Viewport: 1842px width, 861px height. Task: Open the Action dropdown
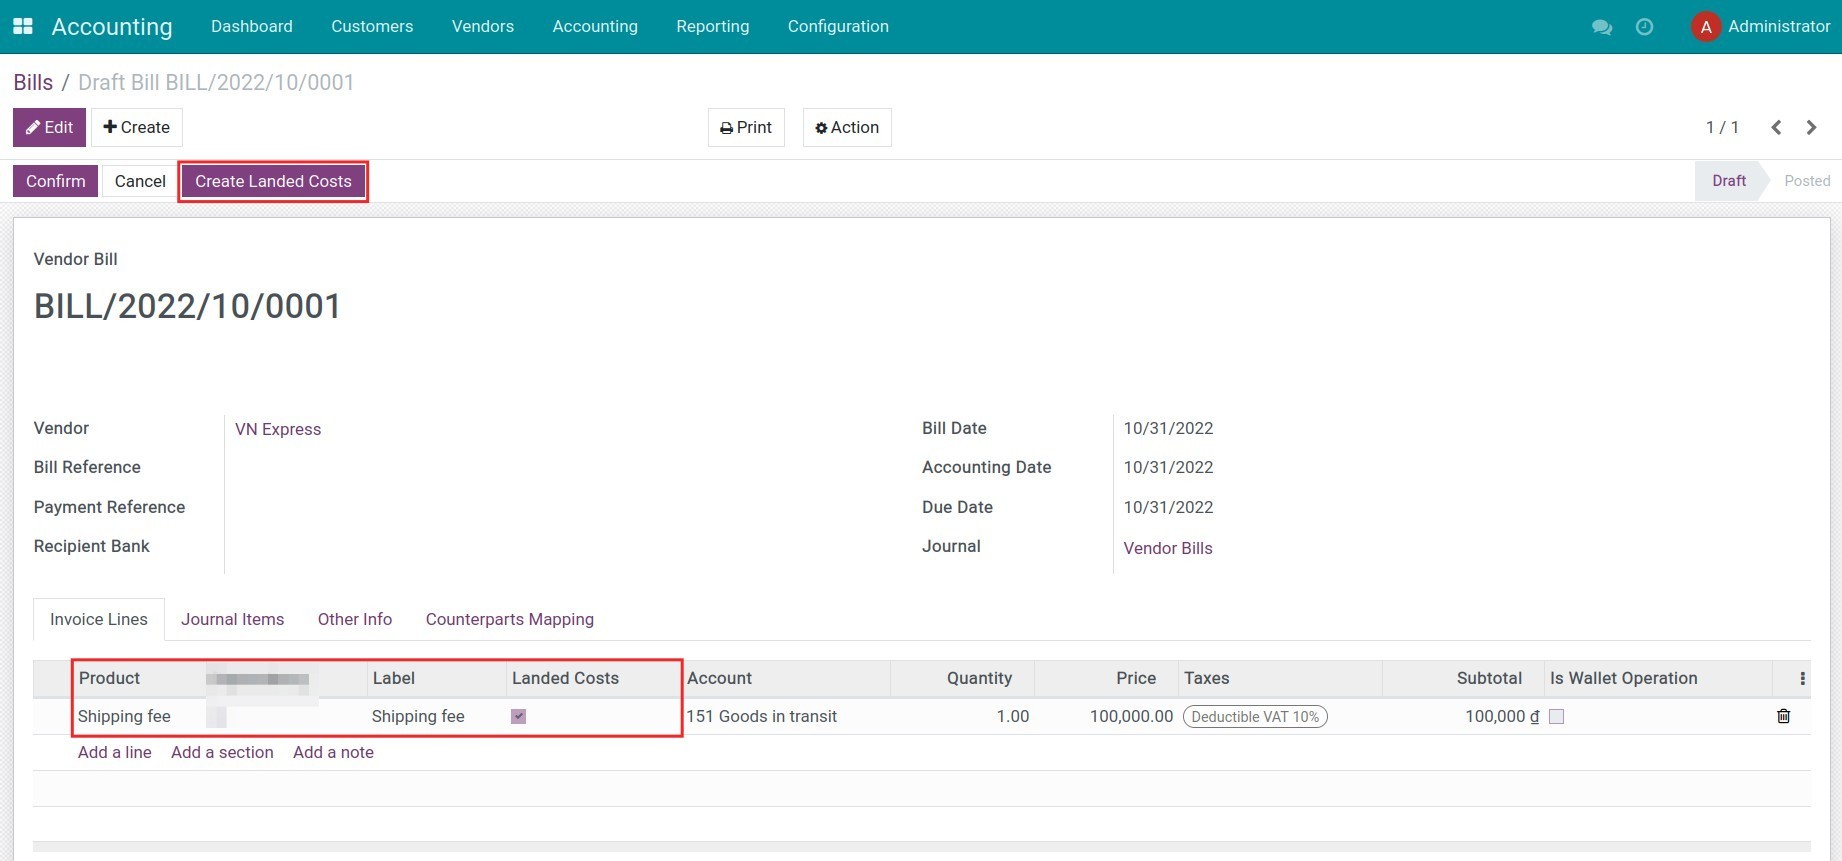(x=846, y=128)
